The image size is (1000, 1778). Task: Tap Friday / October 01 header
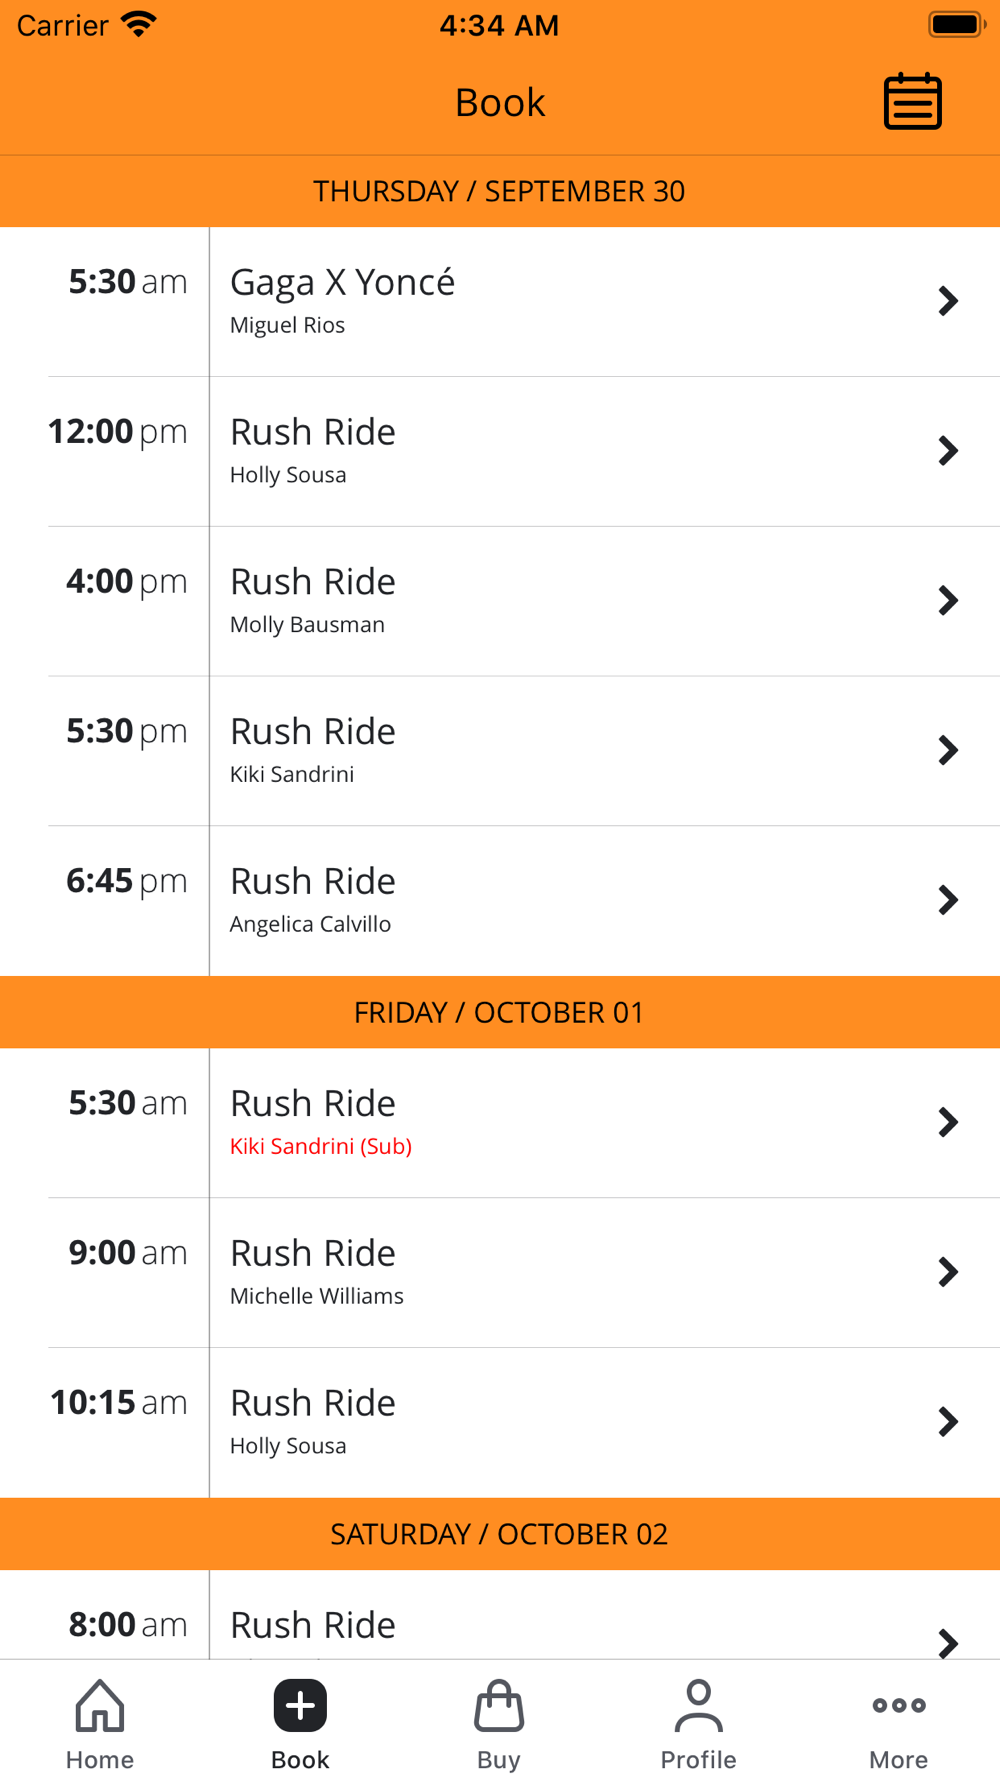[x=500, y=1012]
